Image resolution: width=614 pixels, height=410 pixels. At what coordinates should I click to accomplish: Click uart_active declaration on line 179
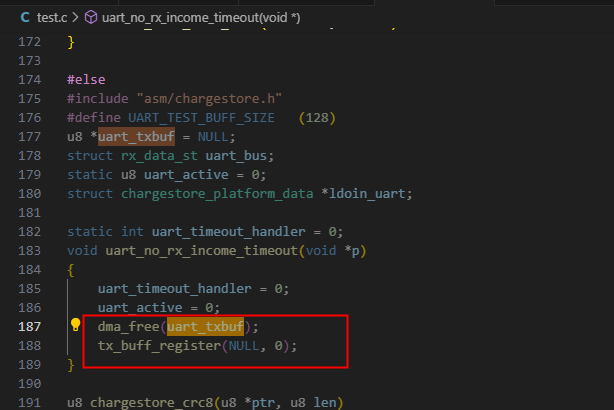pos(186,175)
